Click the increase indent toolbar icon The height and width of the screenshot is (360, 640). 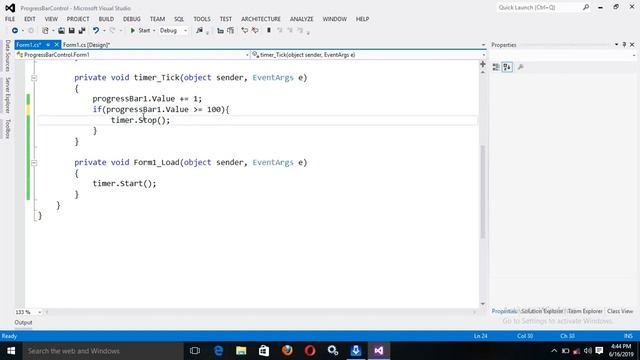click(x=231, y=31)
